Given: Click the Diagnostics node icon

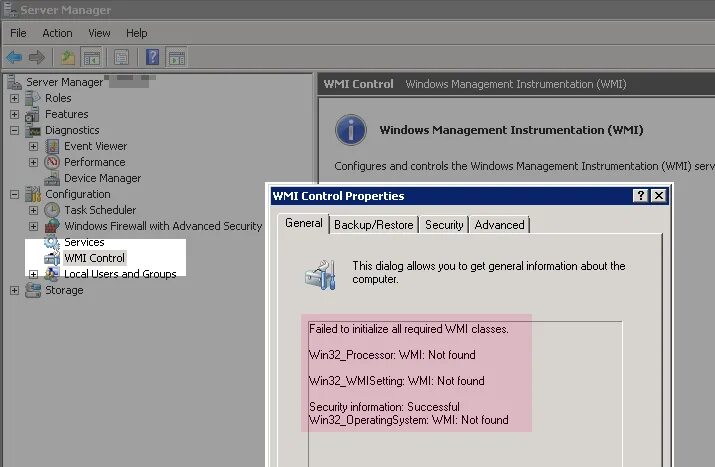Looking at the screenshot, I should pyautogui.click(x=33, y=130).
